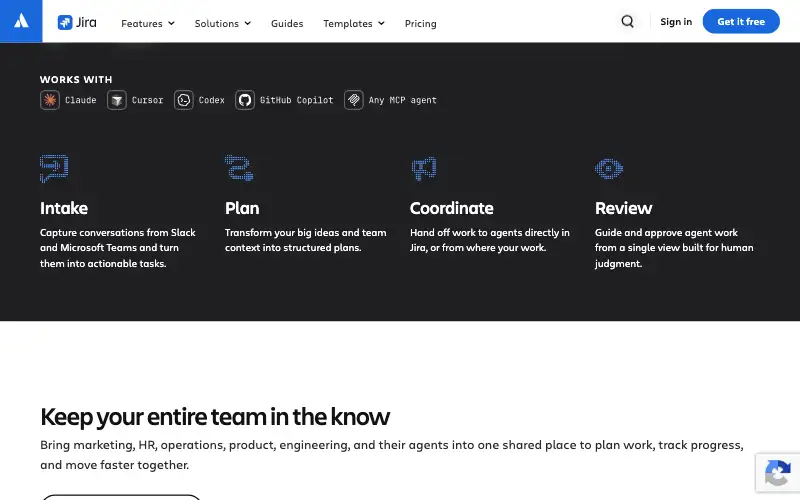The image size is (800, 500).
Task: Click the Review heading
Action: (623, 208)
